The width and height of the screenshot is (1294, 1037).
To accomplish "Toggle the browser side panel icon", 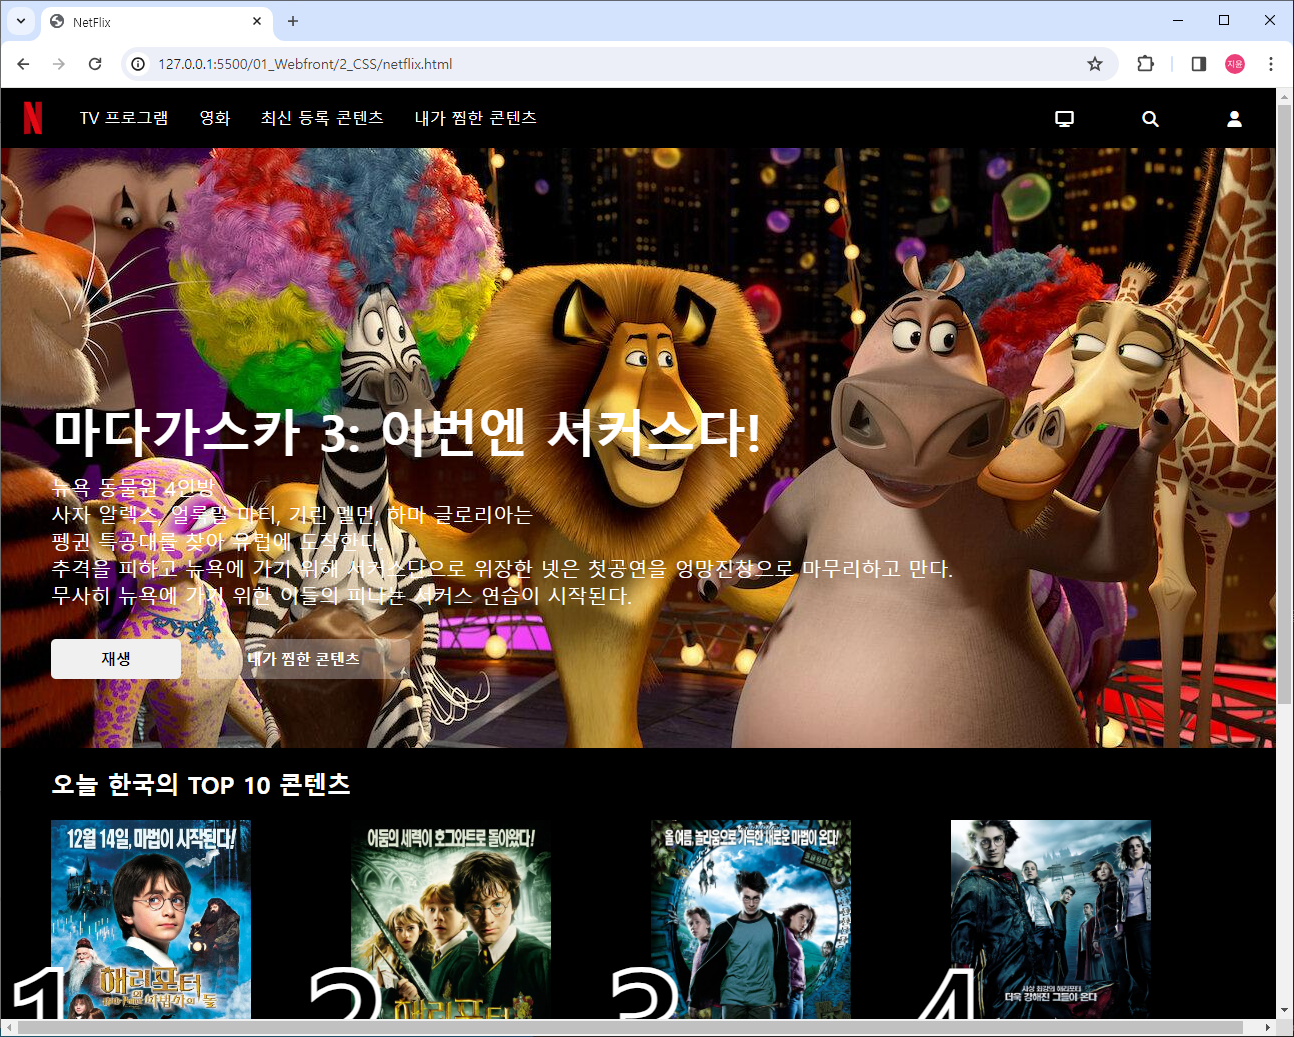I will click(1198, 64).
